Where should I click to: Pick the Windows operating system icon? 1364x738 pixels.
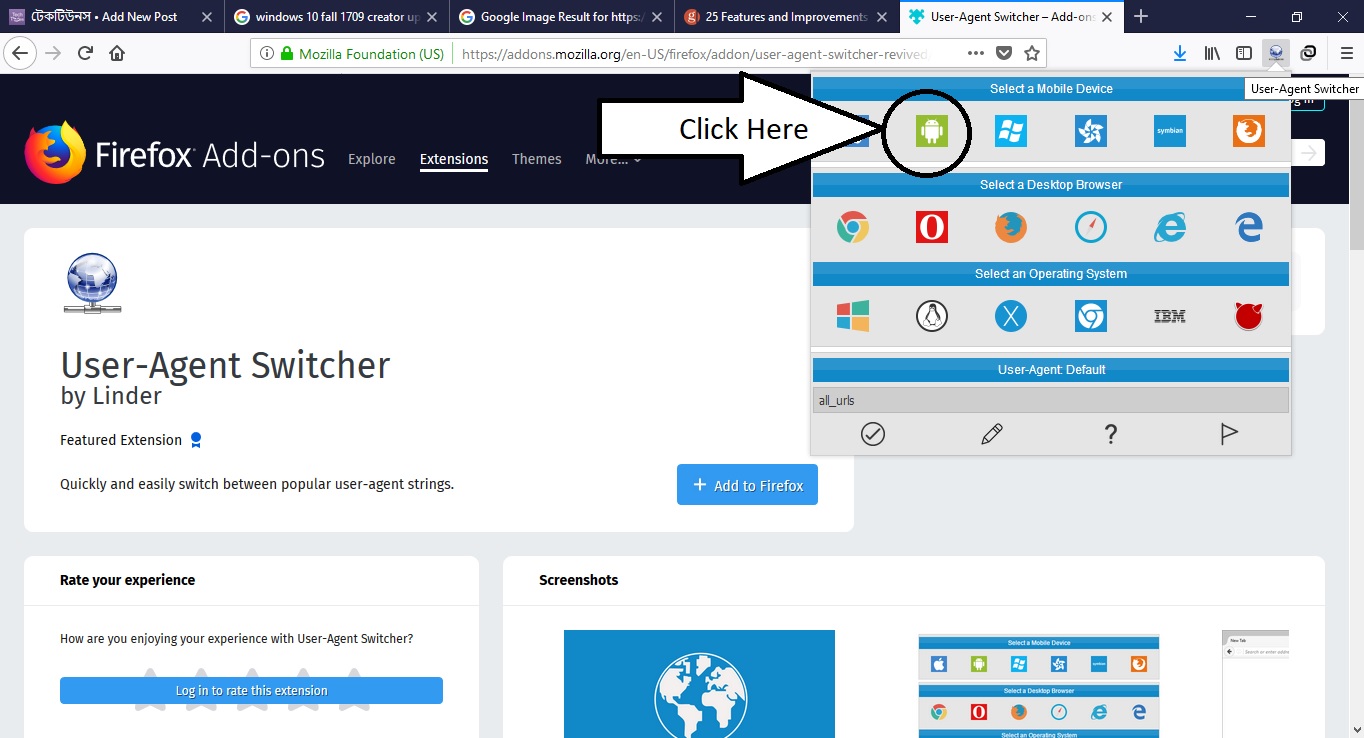[x=853, y=316]
